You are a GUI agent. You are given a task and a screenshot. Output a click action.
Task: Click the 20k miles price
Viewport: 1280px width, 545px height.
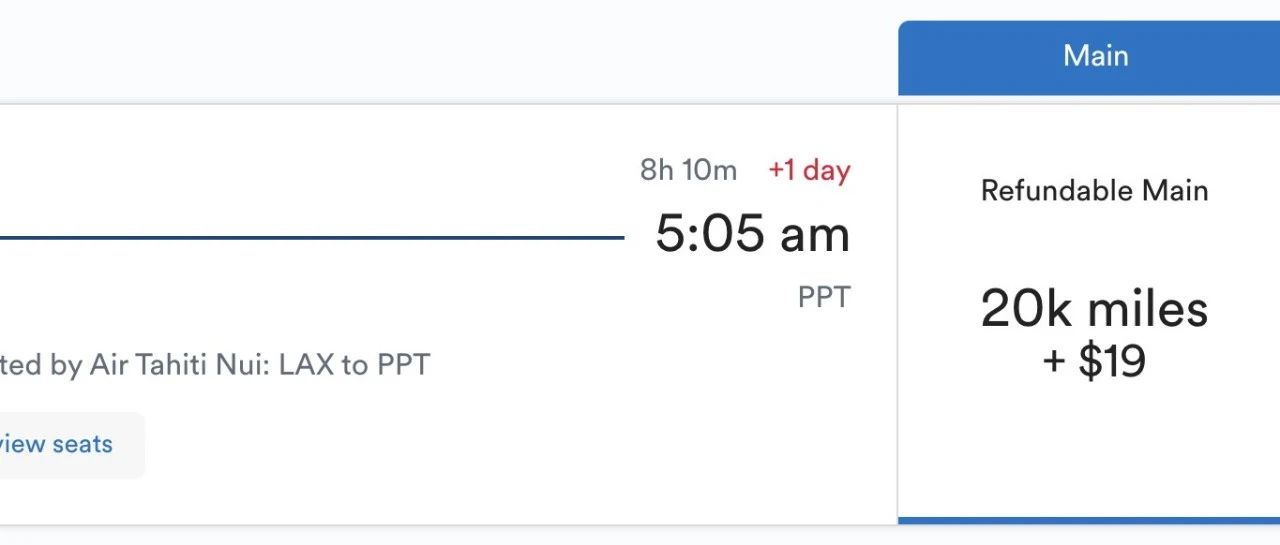[x=1094, y=309]
